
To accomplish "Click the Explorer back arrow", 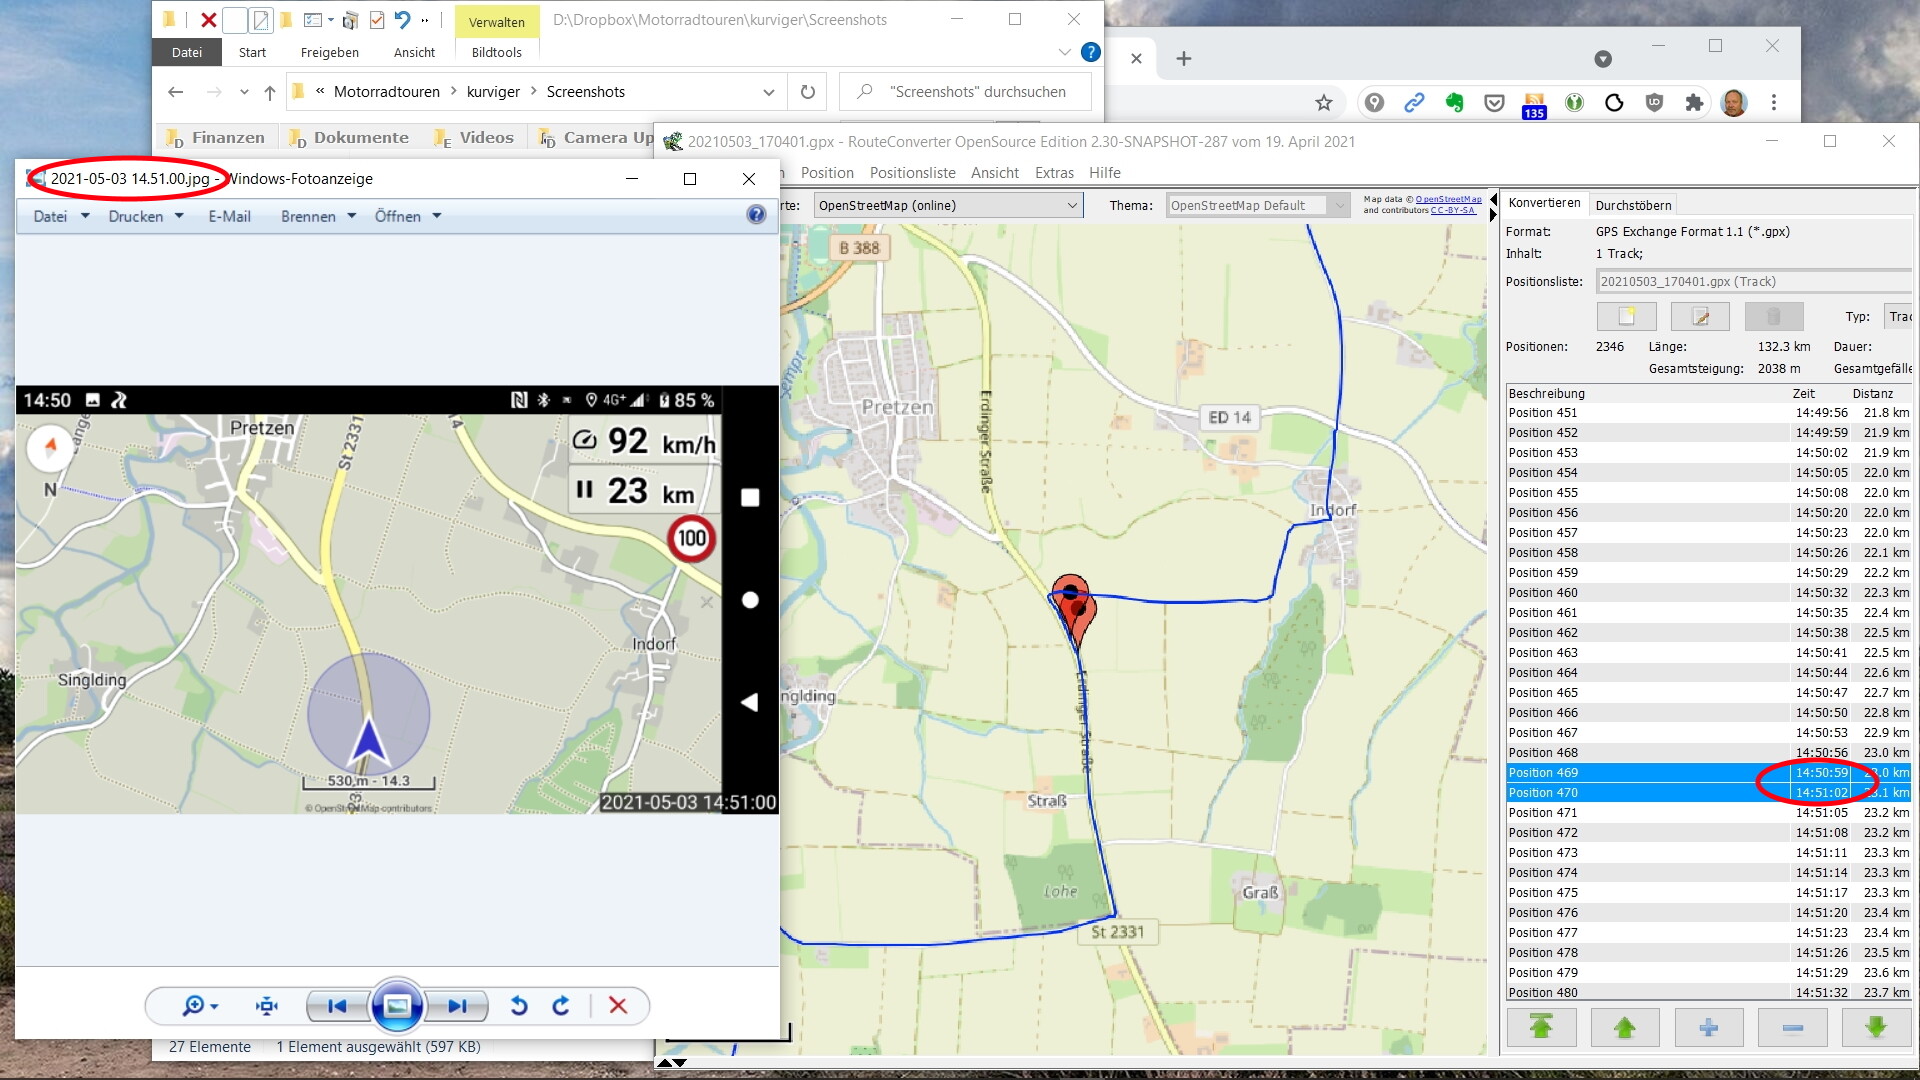I will tap(176, 92).
